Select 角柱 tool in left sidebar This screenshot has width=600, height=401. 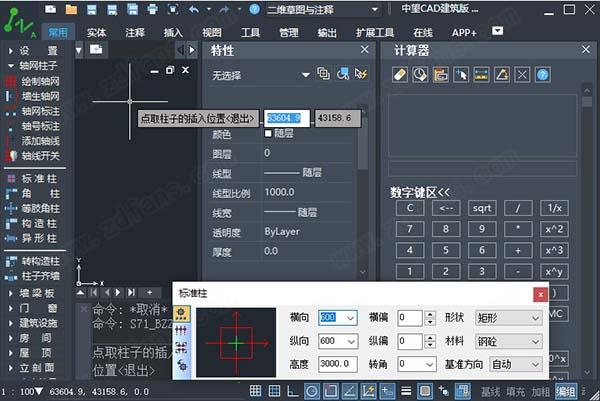(x=33, y=193)
